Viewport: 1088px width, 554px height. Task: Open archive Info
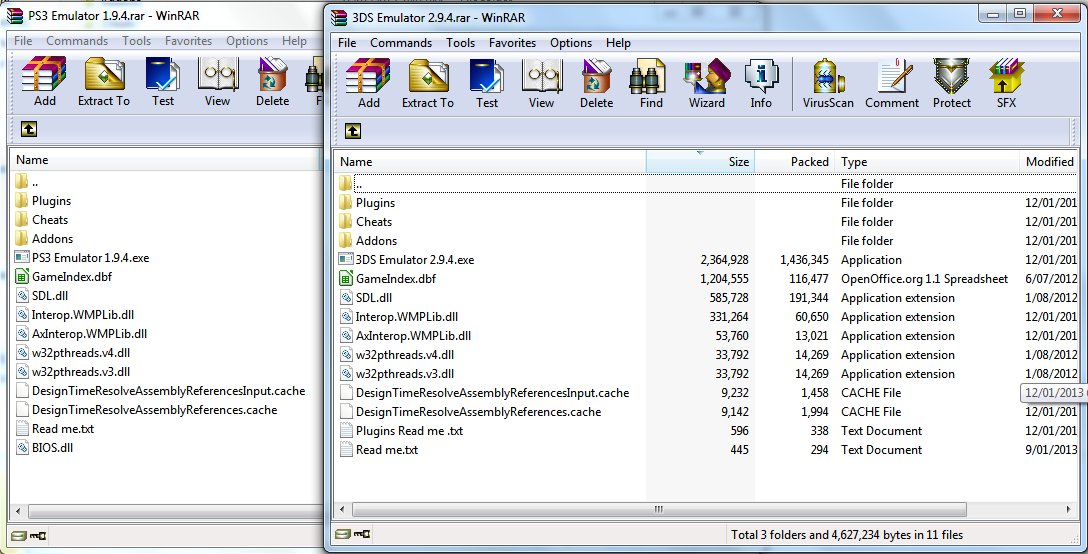(760, 83)
